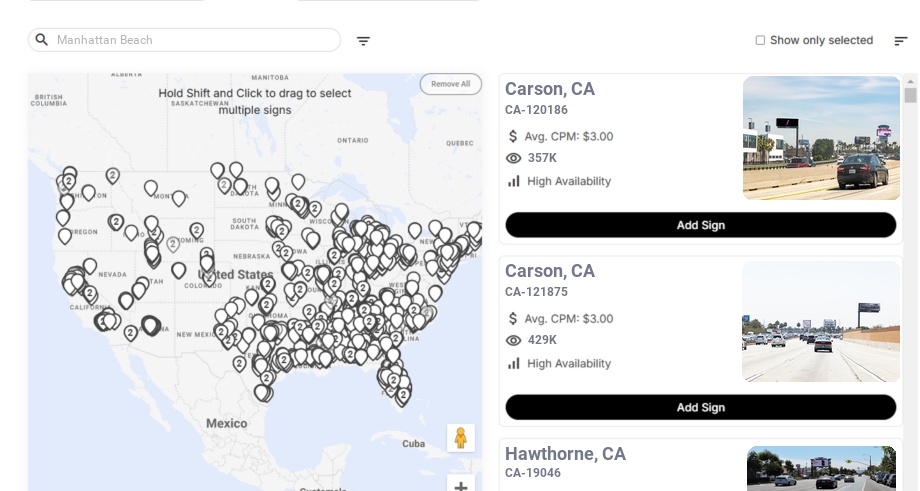Image resolution: width=920 pixels, height=491 pixels.
Task: Click the impressions eye icon for CA-120186
Action: pyautogui.click(x=514, y=158)
